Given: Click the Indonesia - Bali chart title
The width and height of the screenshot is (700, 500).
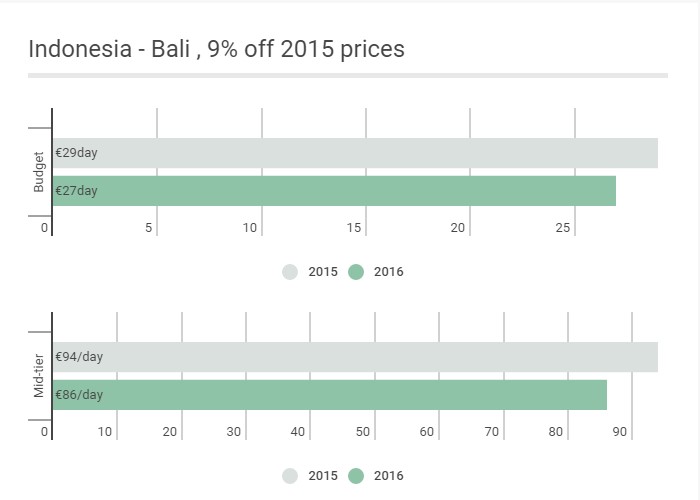Looking at the screenshot, I should 217,49.
